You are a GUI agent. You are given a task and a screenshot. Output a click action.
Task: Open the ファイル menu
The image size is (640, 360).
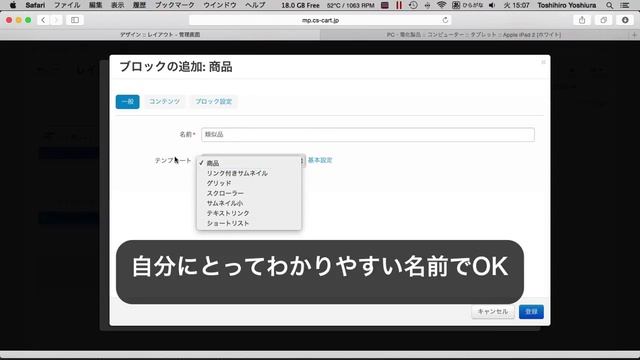pyautogui.click(x=67, y=5)
